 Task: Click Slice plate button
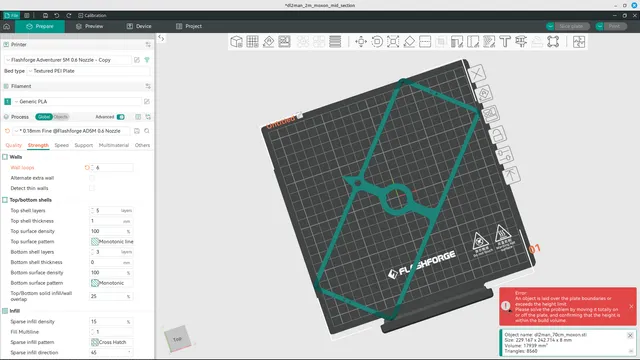coord(571,26)
